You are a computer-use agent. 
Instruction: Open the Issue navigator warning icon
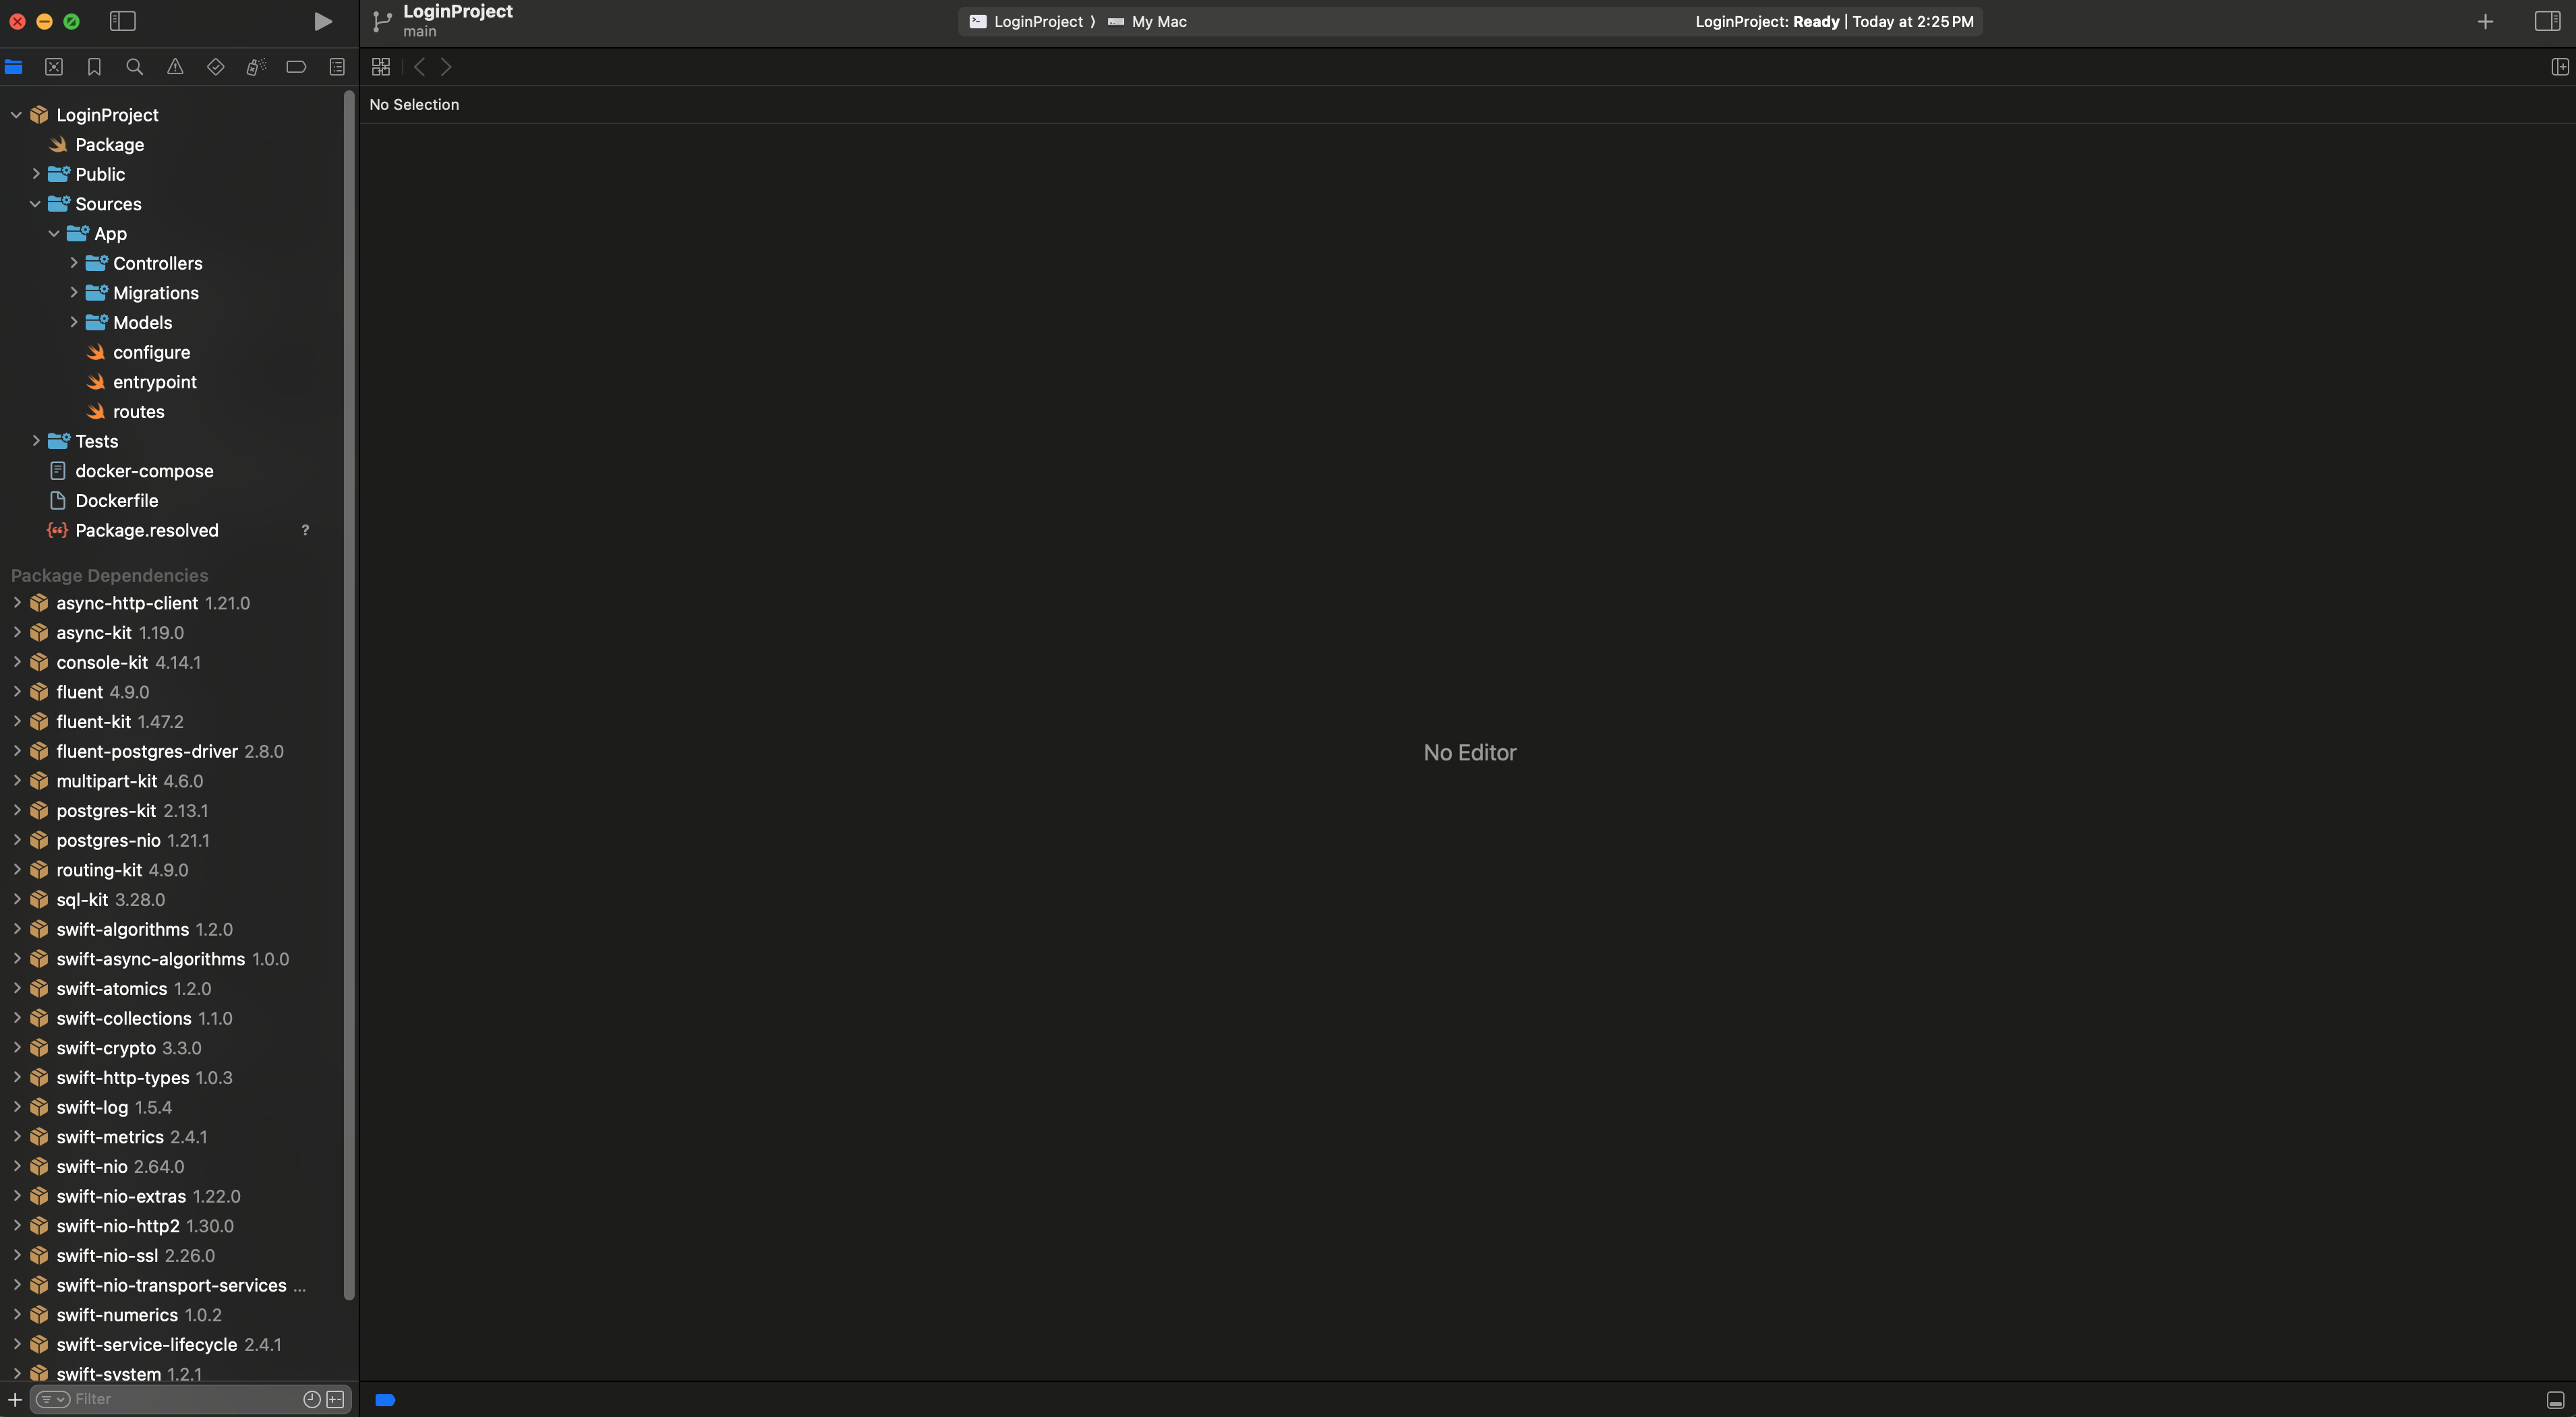[175, 67]
